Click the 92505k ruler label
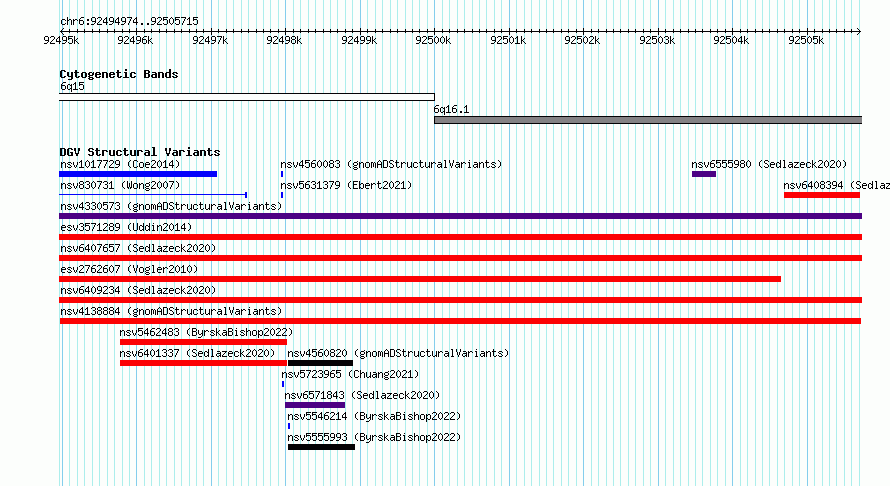The image size is (890, 486). coord(807,40)
